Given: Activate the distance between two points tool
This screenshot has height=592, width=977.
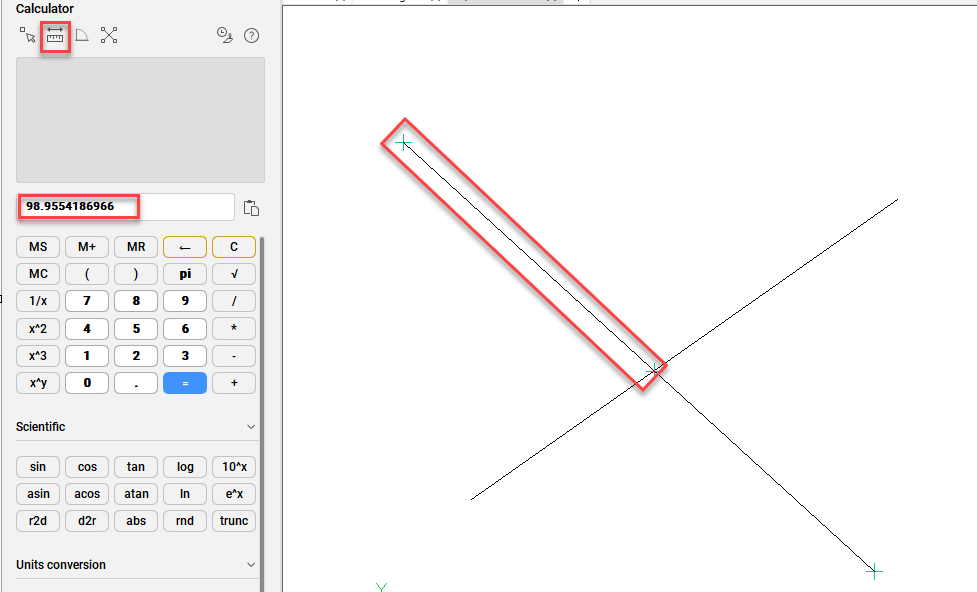Looking at the screenshot, I should point(55,37).
